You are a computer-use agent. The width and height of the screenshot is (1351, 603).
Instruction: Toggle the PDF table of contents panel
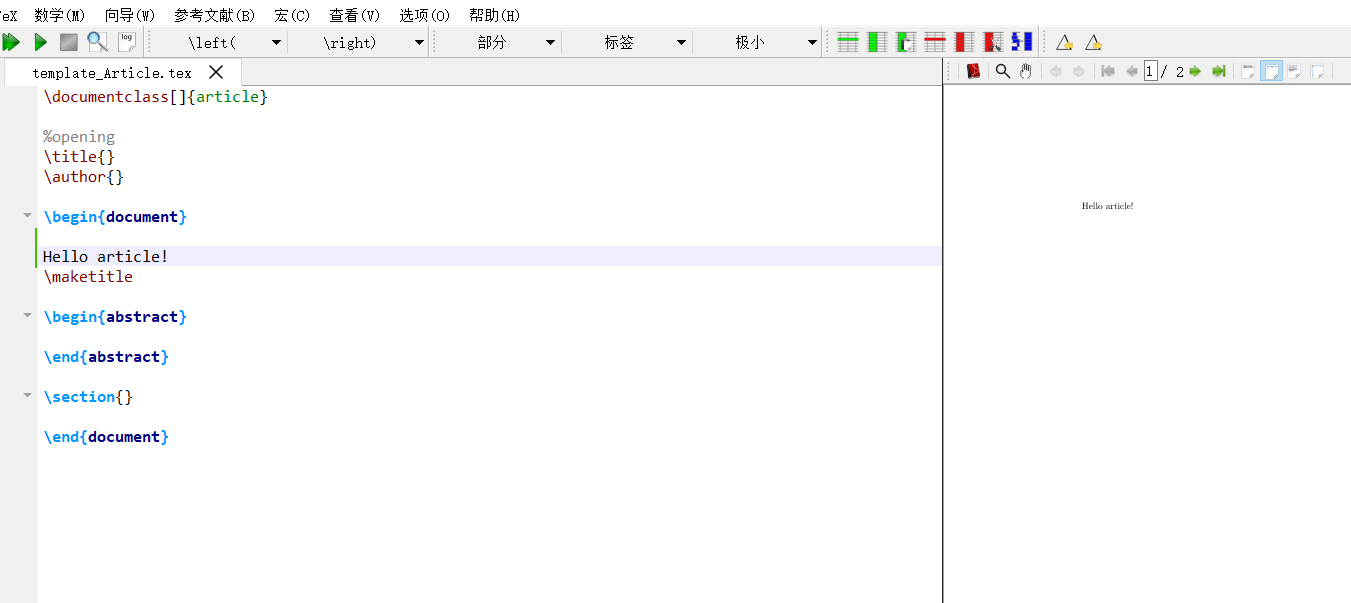point(973,70)
